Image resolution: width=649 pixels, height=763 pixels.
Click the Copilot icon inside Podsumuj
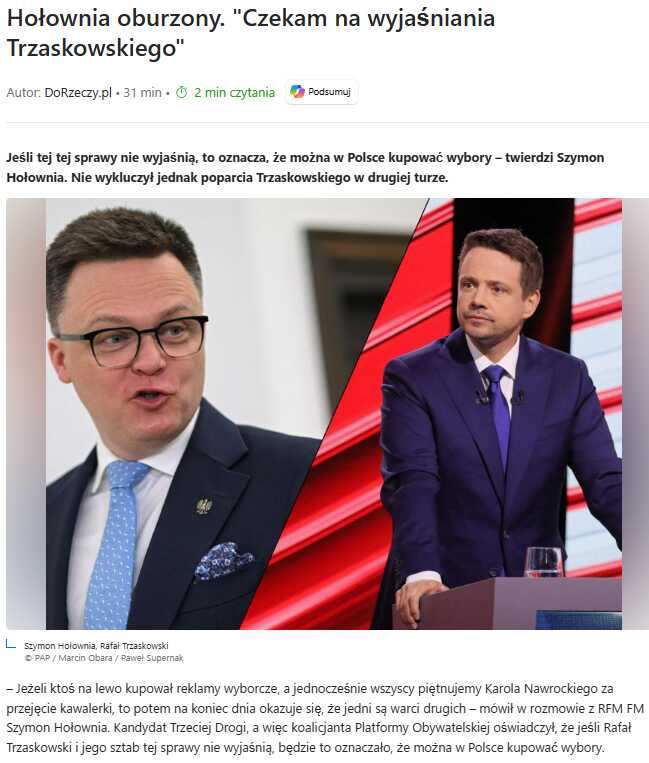coord(297,91)
